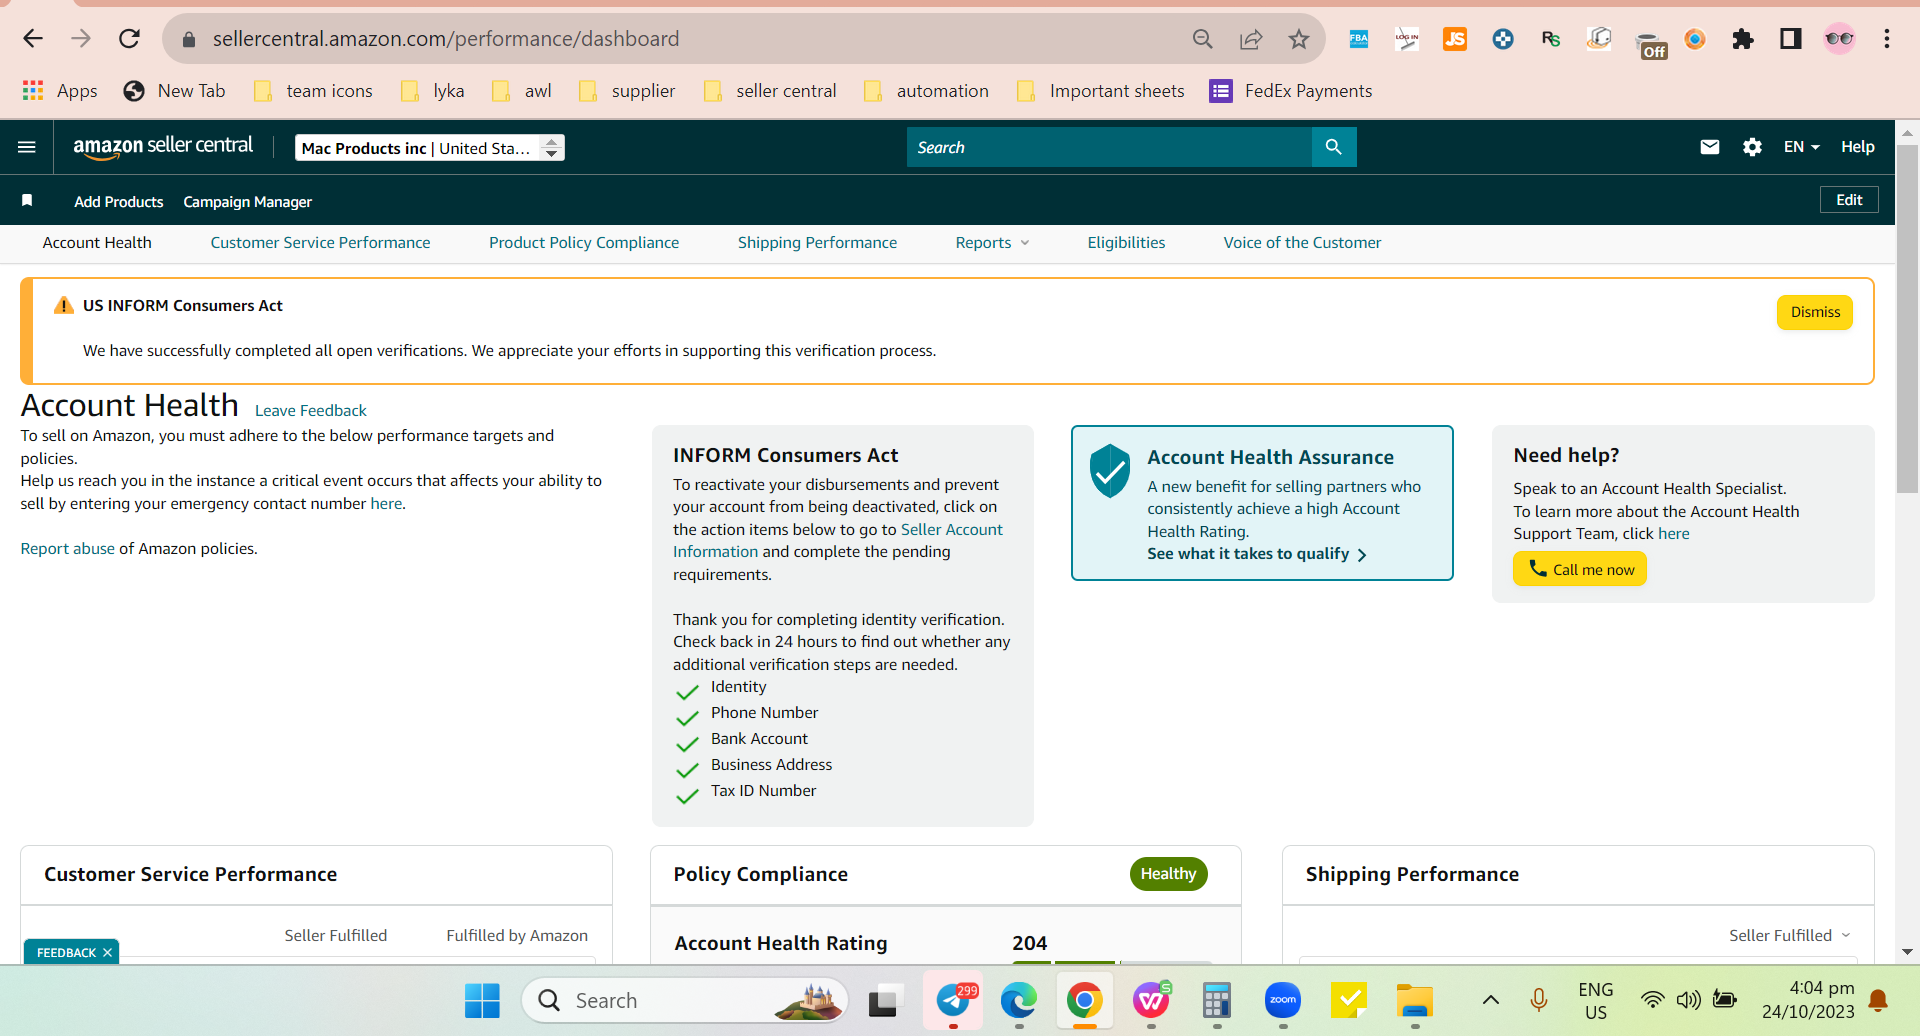This screenshot has height=1036, width=1920.
Task: Open the browser Extensions puzzle icon
Action: pyautogui.click(x=1743, y=39)
